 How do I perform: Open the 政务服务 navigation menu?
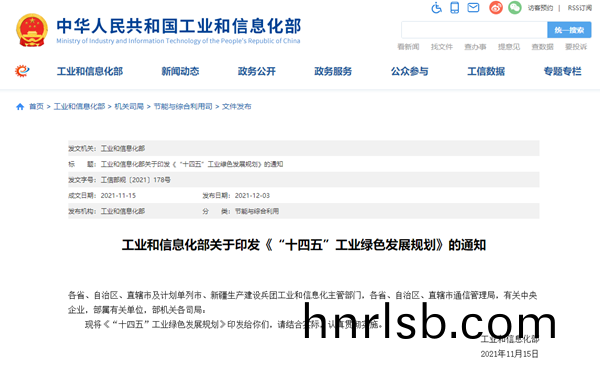[x=333, y=71]
